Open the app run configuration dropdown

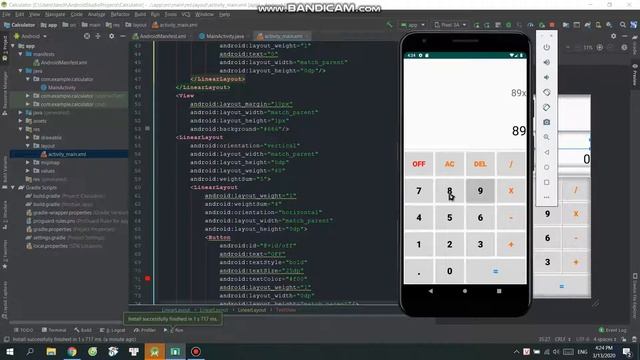(x=413, y=25)
